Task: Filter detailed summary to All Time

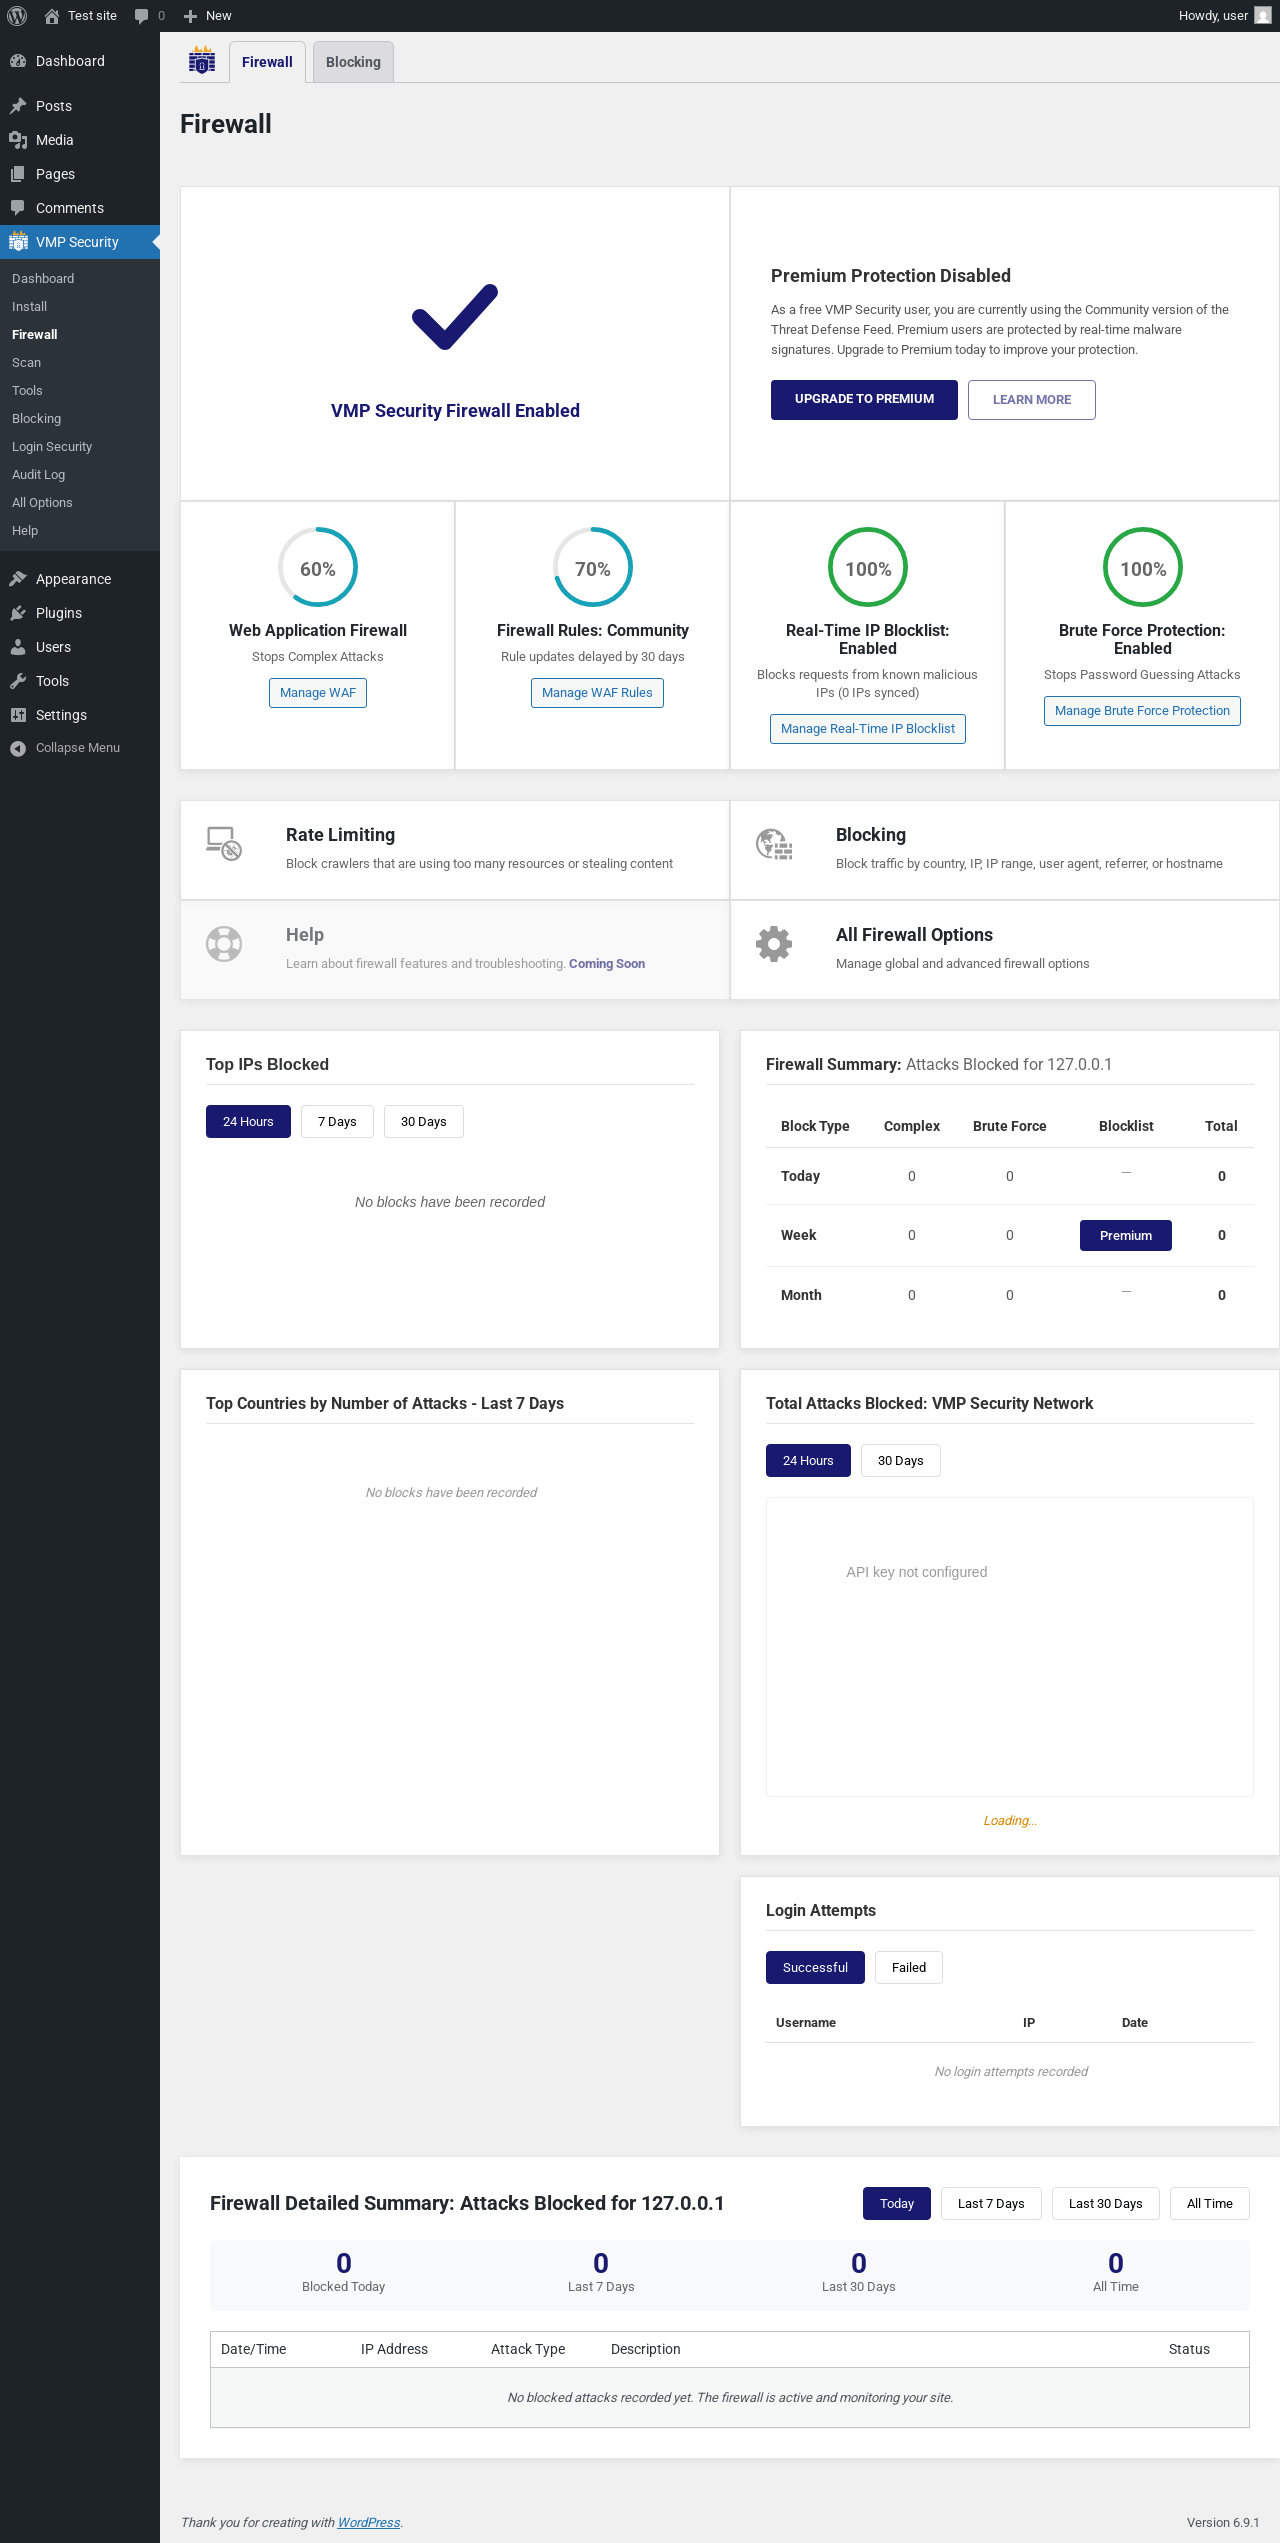Action: coord(1210,2204)
